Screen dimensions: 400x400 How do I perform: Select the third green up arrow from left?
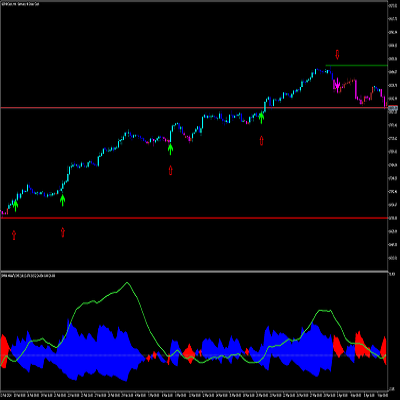pos(170,149)
